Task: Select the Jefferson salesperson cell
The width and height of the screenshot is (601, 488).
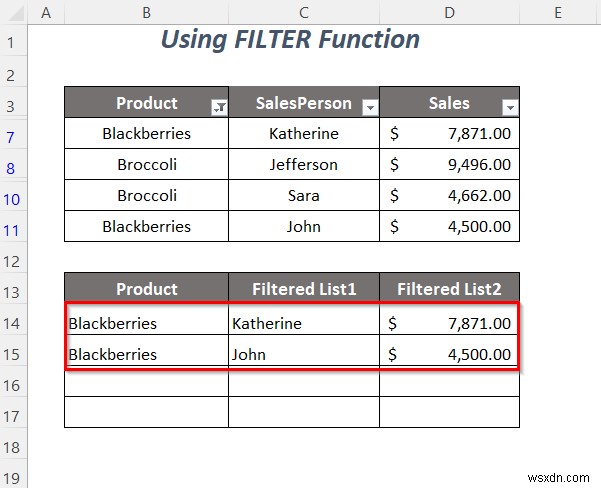Action: pos(303,164)
